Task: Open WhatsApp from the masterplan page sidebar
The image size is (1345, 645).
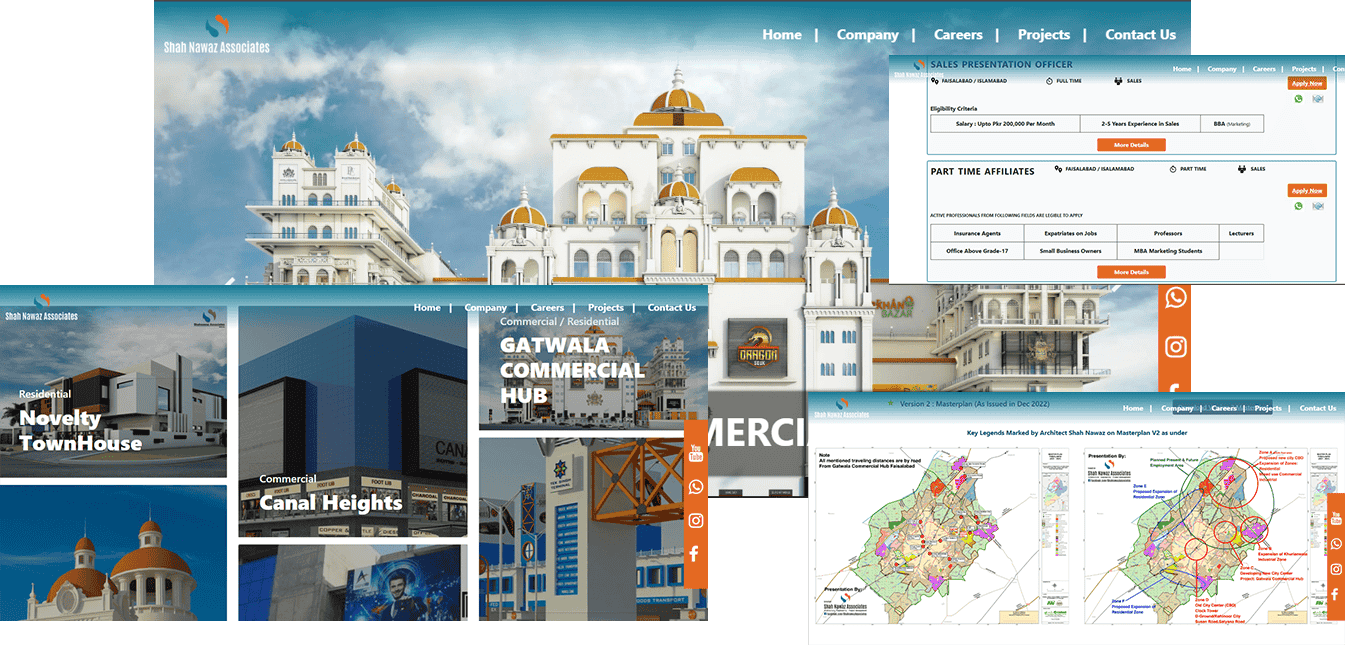Action: click(1336, 544)
